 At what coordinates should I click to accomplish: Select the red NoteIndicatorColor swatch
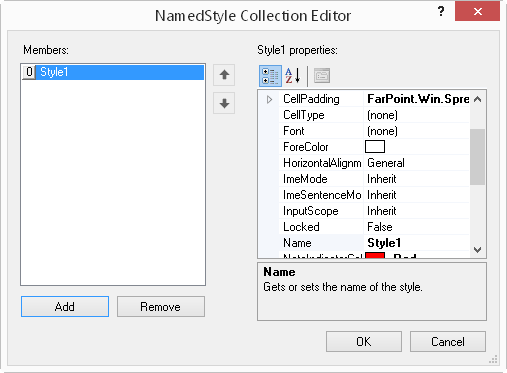pos(375,255)
